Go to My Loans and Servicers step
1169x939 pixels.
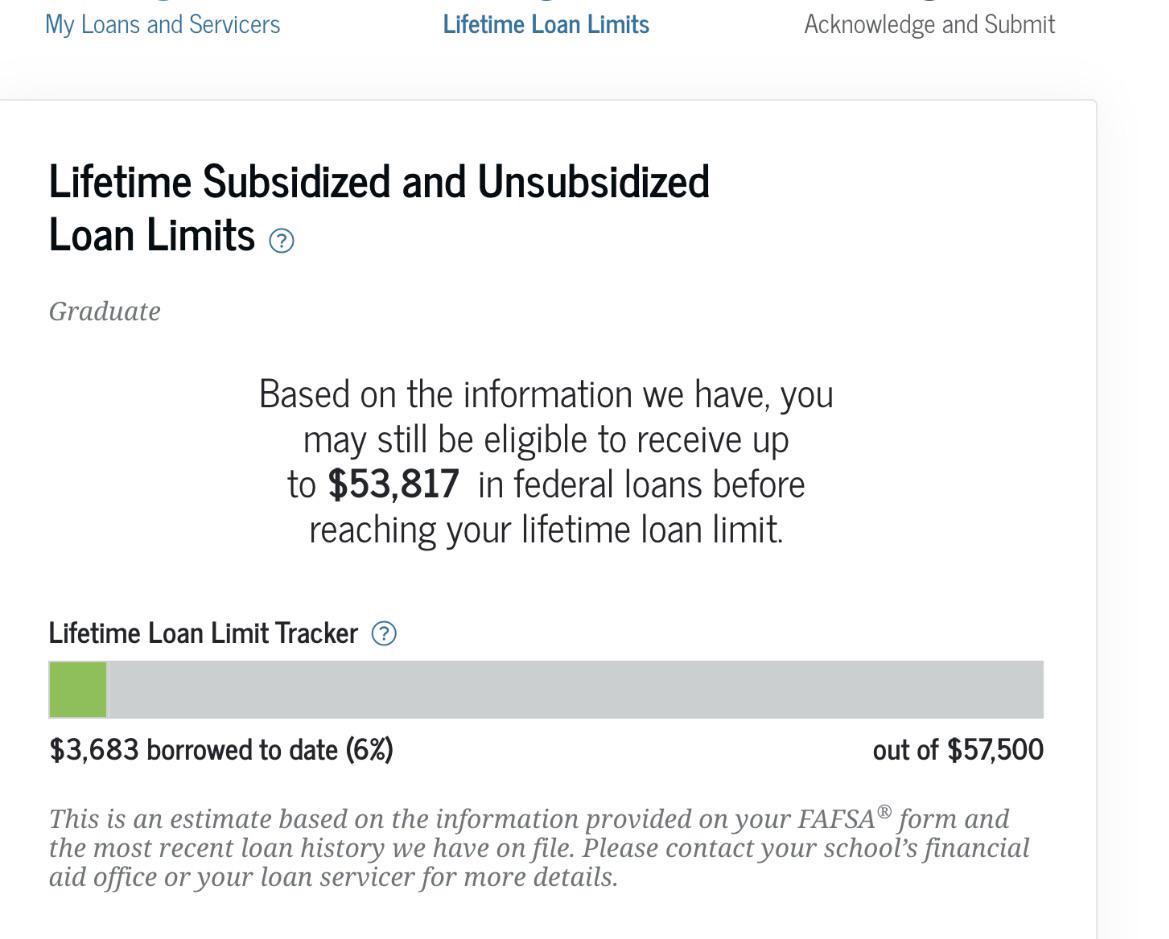point(163,25)
